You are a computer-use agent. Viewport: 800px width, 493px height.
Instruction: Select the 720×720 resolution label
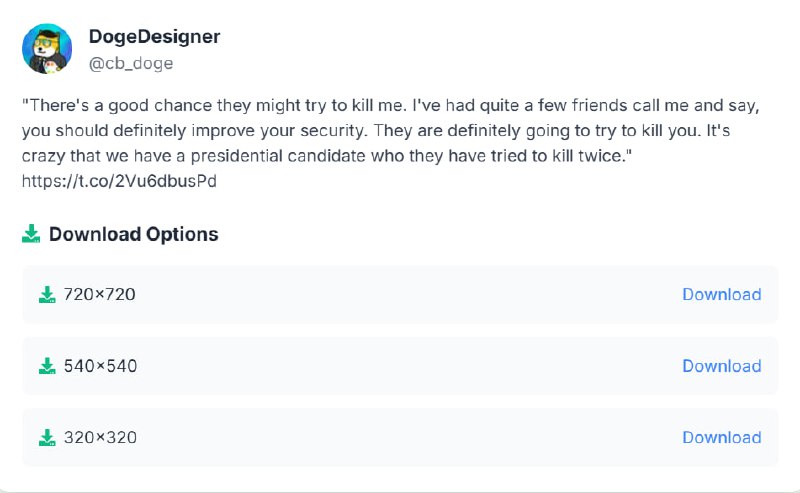point(99,294)
